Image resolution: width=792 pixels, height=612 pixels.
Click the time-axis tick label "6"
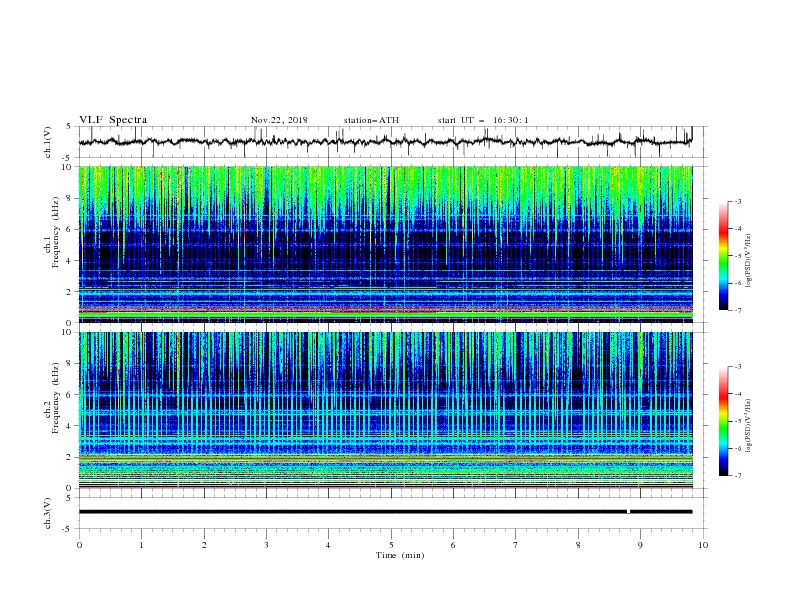tap(454, 545)
